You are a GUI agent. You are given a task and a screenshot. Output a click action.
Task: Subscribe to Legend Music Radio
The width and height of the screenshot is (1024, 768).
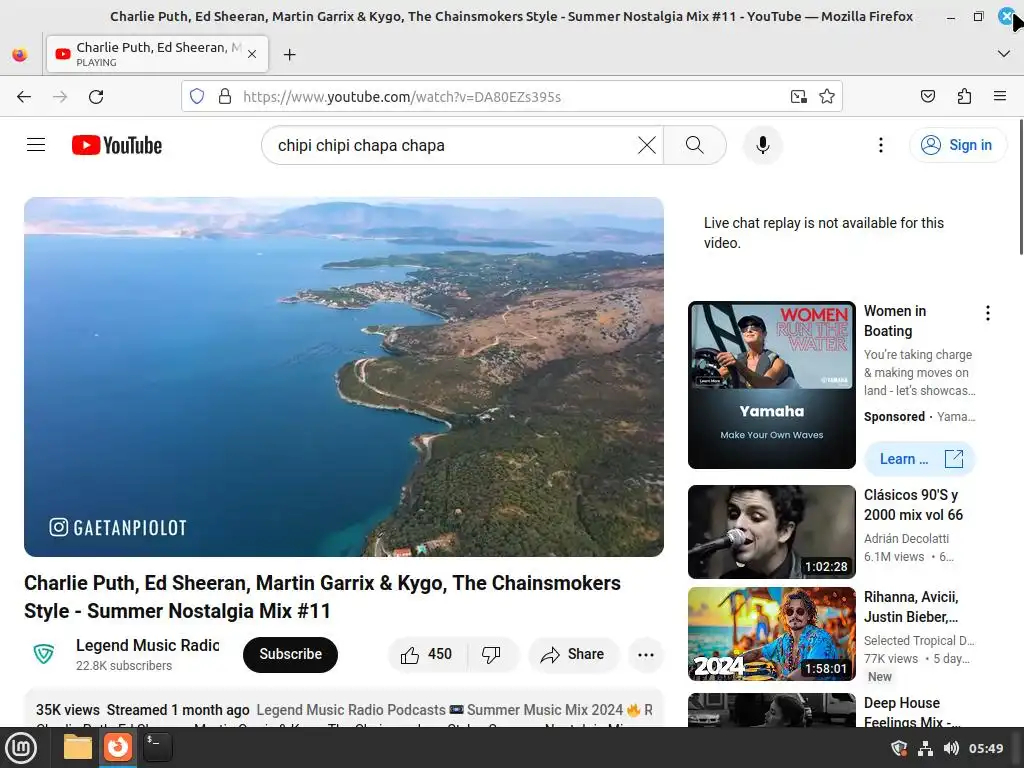coord(291,654)
